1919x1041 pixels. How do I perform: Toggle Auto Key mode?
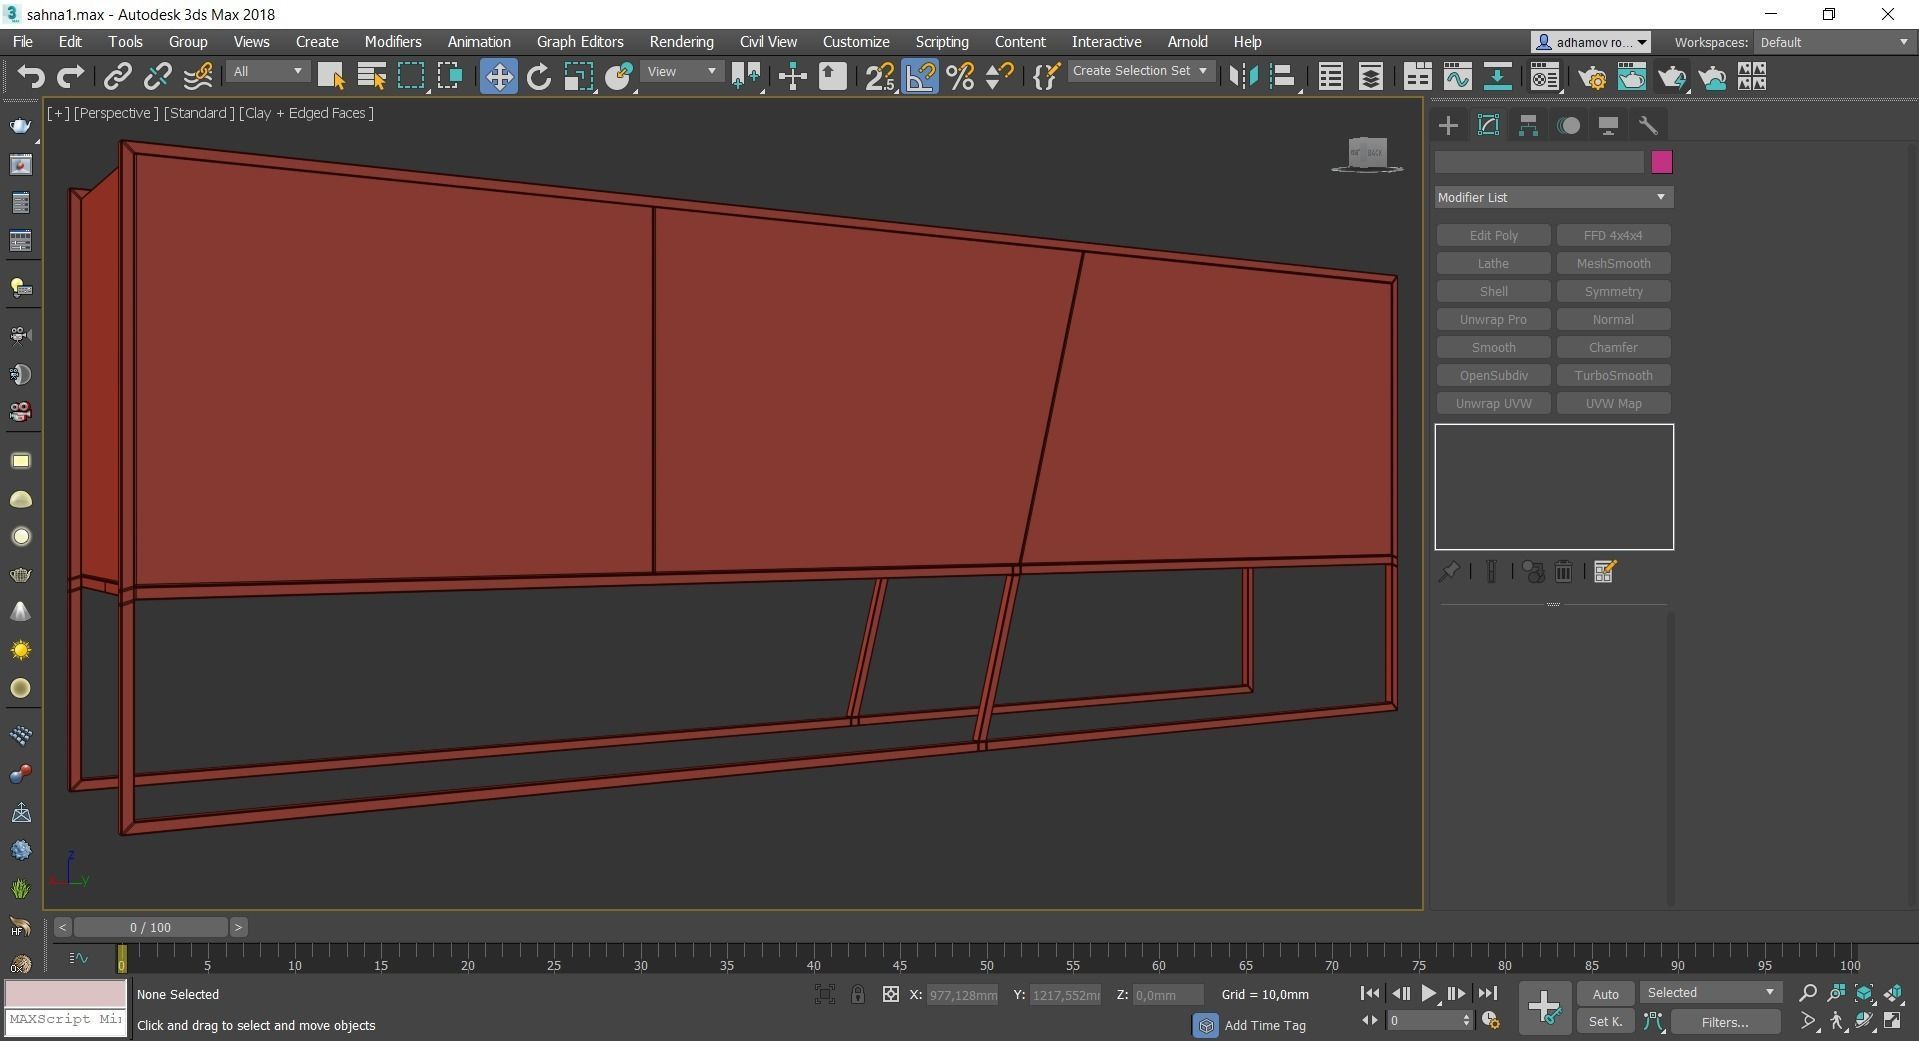click(x=1606, y=993)
